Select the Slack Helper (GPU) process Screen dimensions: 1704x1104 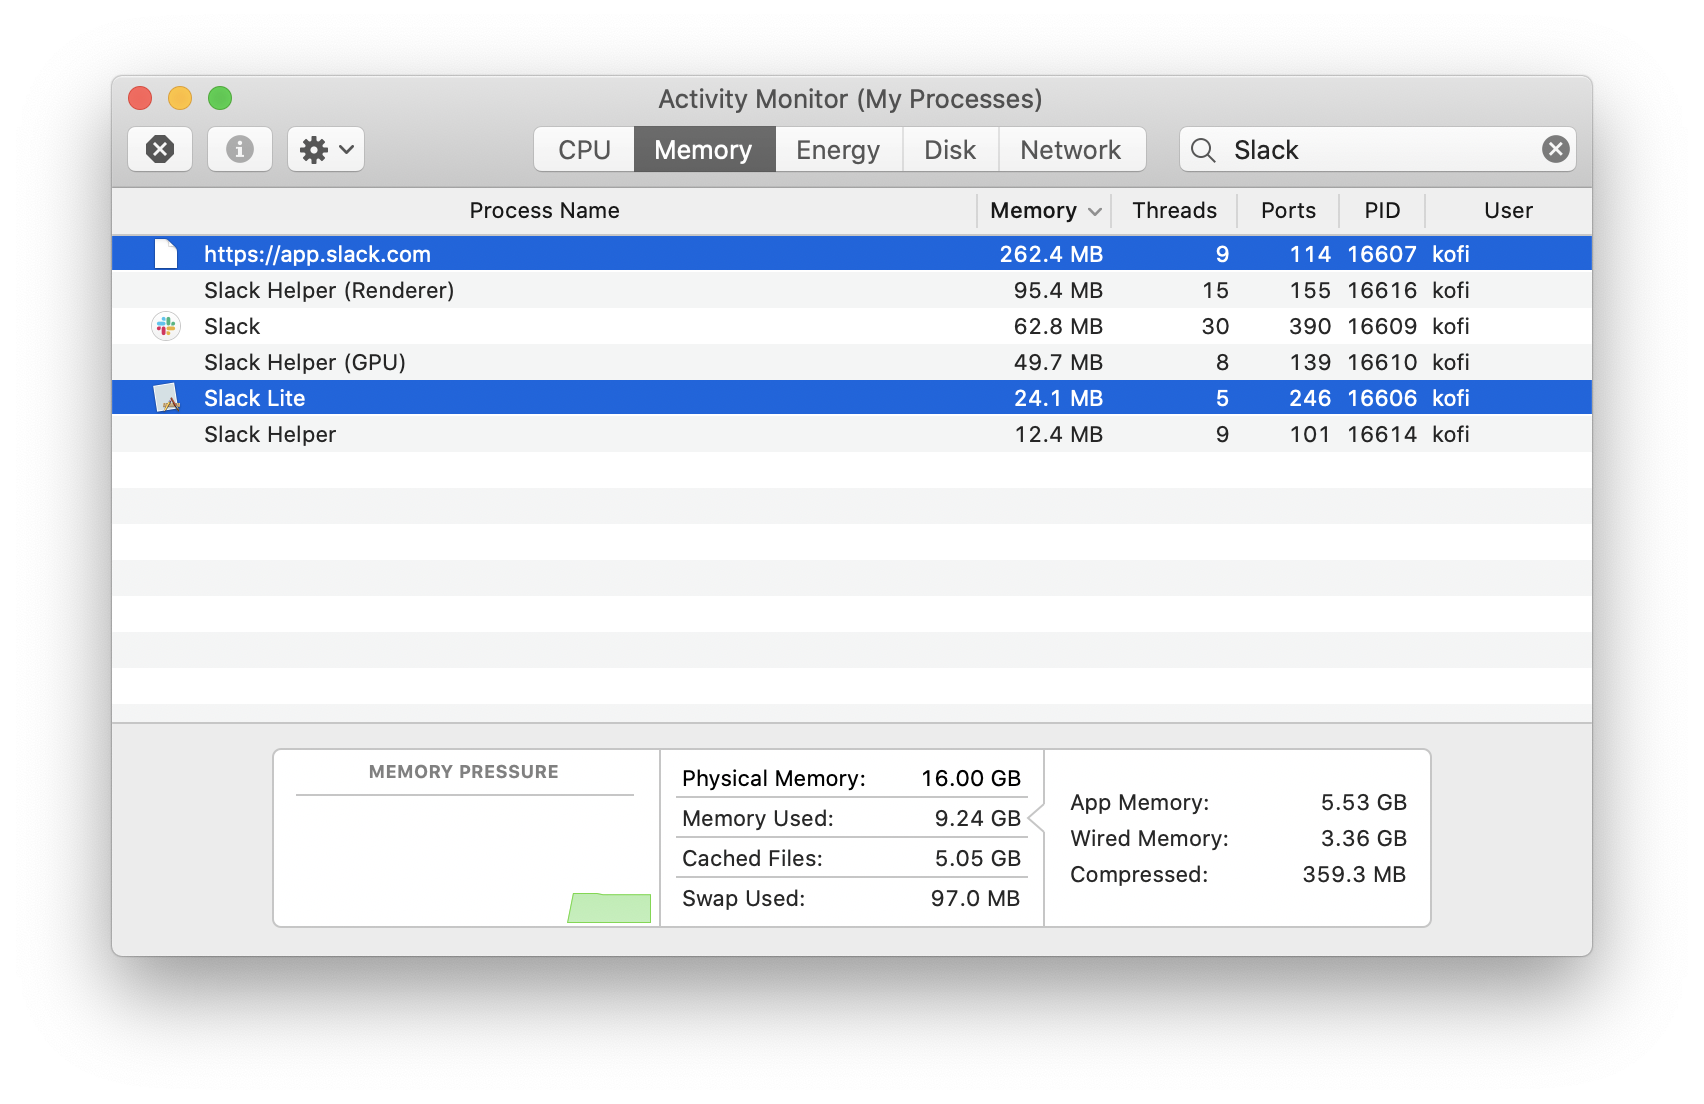tap(852, 362)
